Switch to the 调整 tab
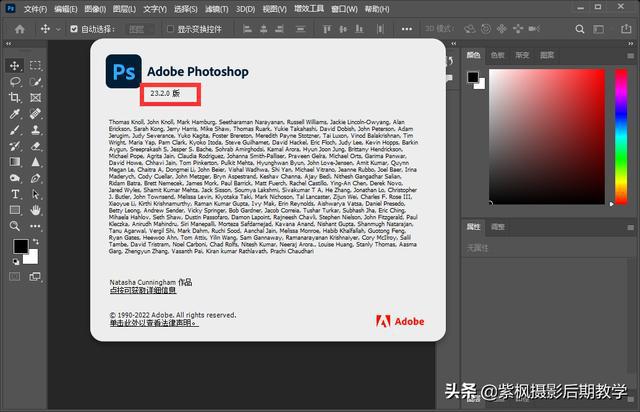The width and height of the screenshot is (640, 412). 498,227
